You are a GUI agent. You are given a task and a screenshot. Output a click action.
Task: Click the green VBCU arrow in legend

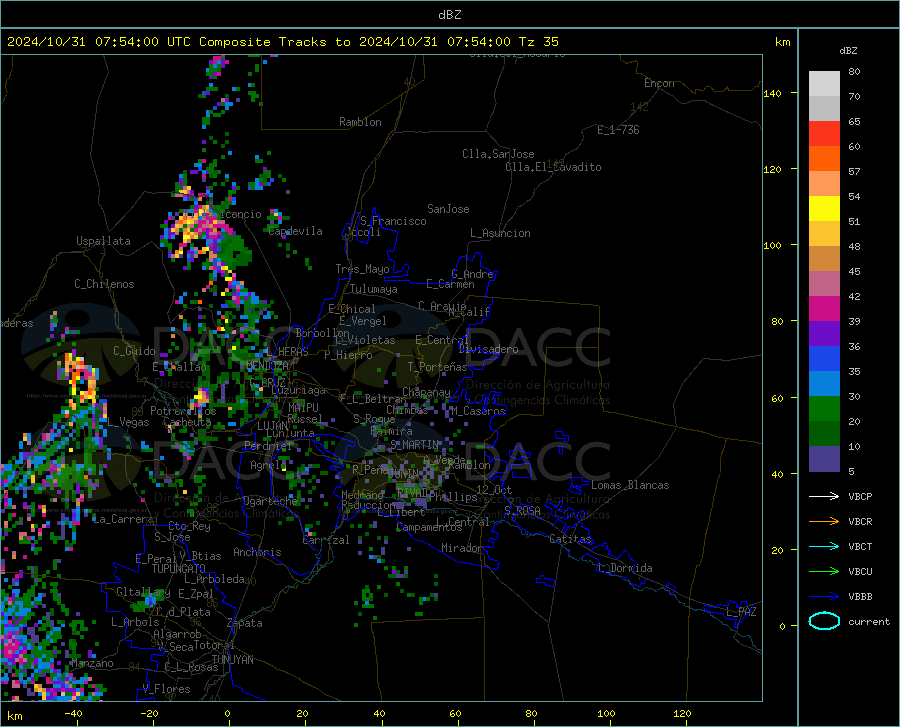tap(824, 572)
